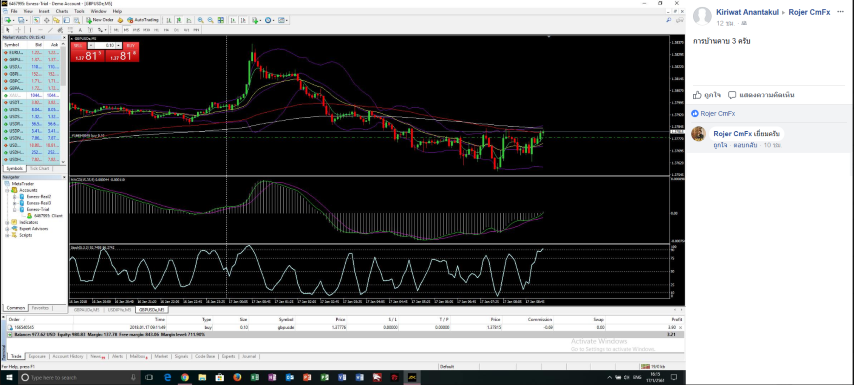The image size is (854, 385).
Task: Select the text label tool
Action: tap(80, 30)
